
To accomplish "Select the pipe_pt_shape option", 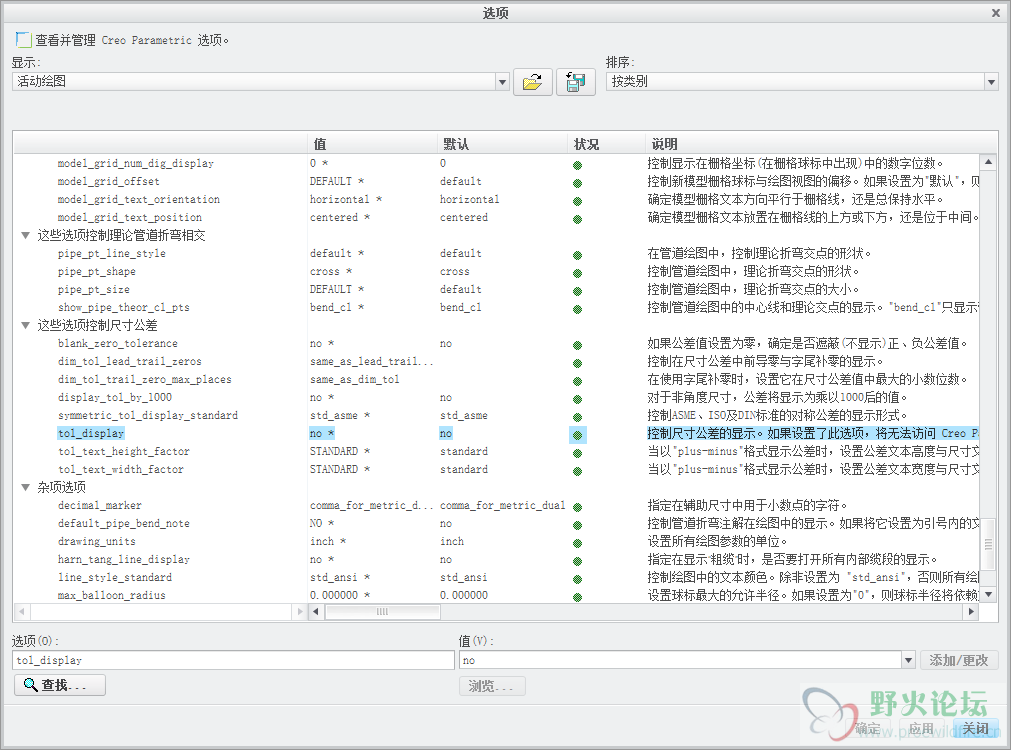I will coord(97,271).
